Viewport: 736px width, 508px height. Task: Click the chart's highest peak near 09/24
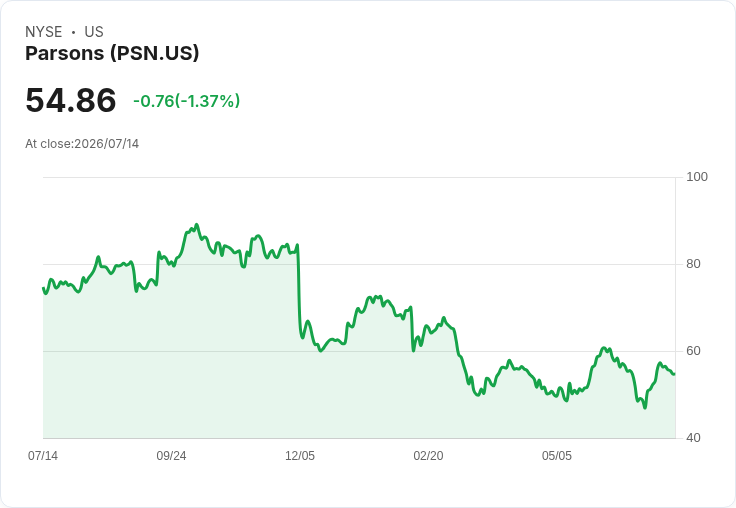(x=196, y=225)
